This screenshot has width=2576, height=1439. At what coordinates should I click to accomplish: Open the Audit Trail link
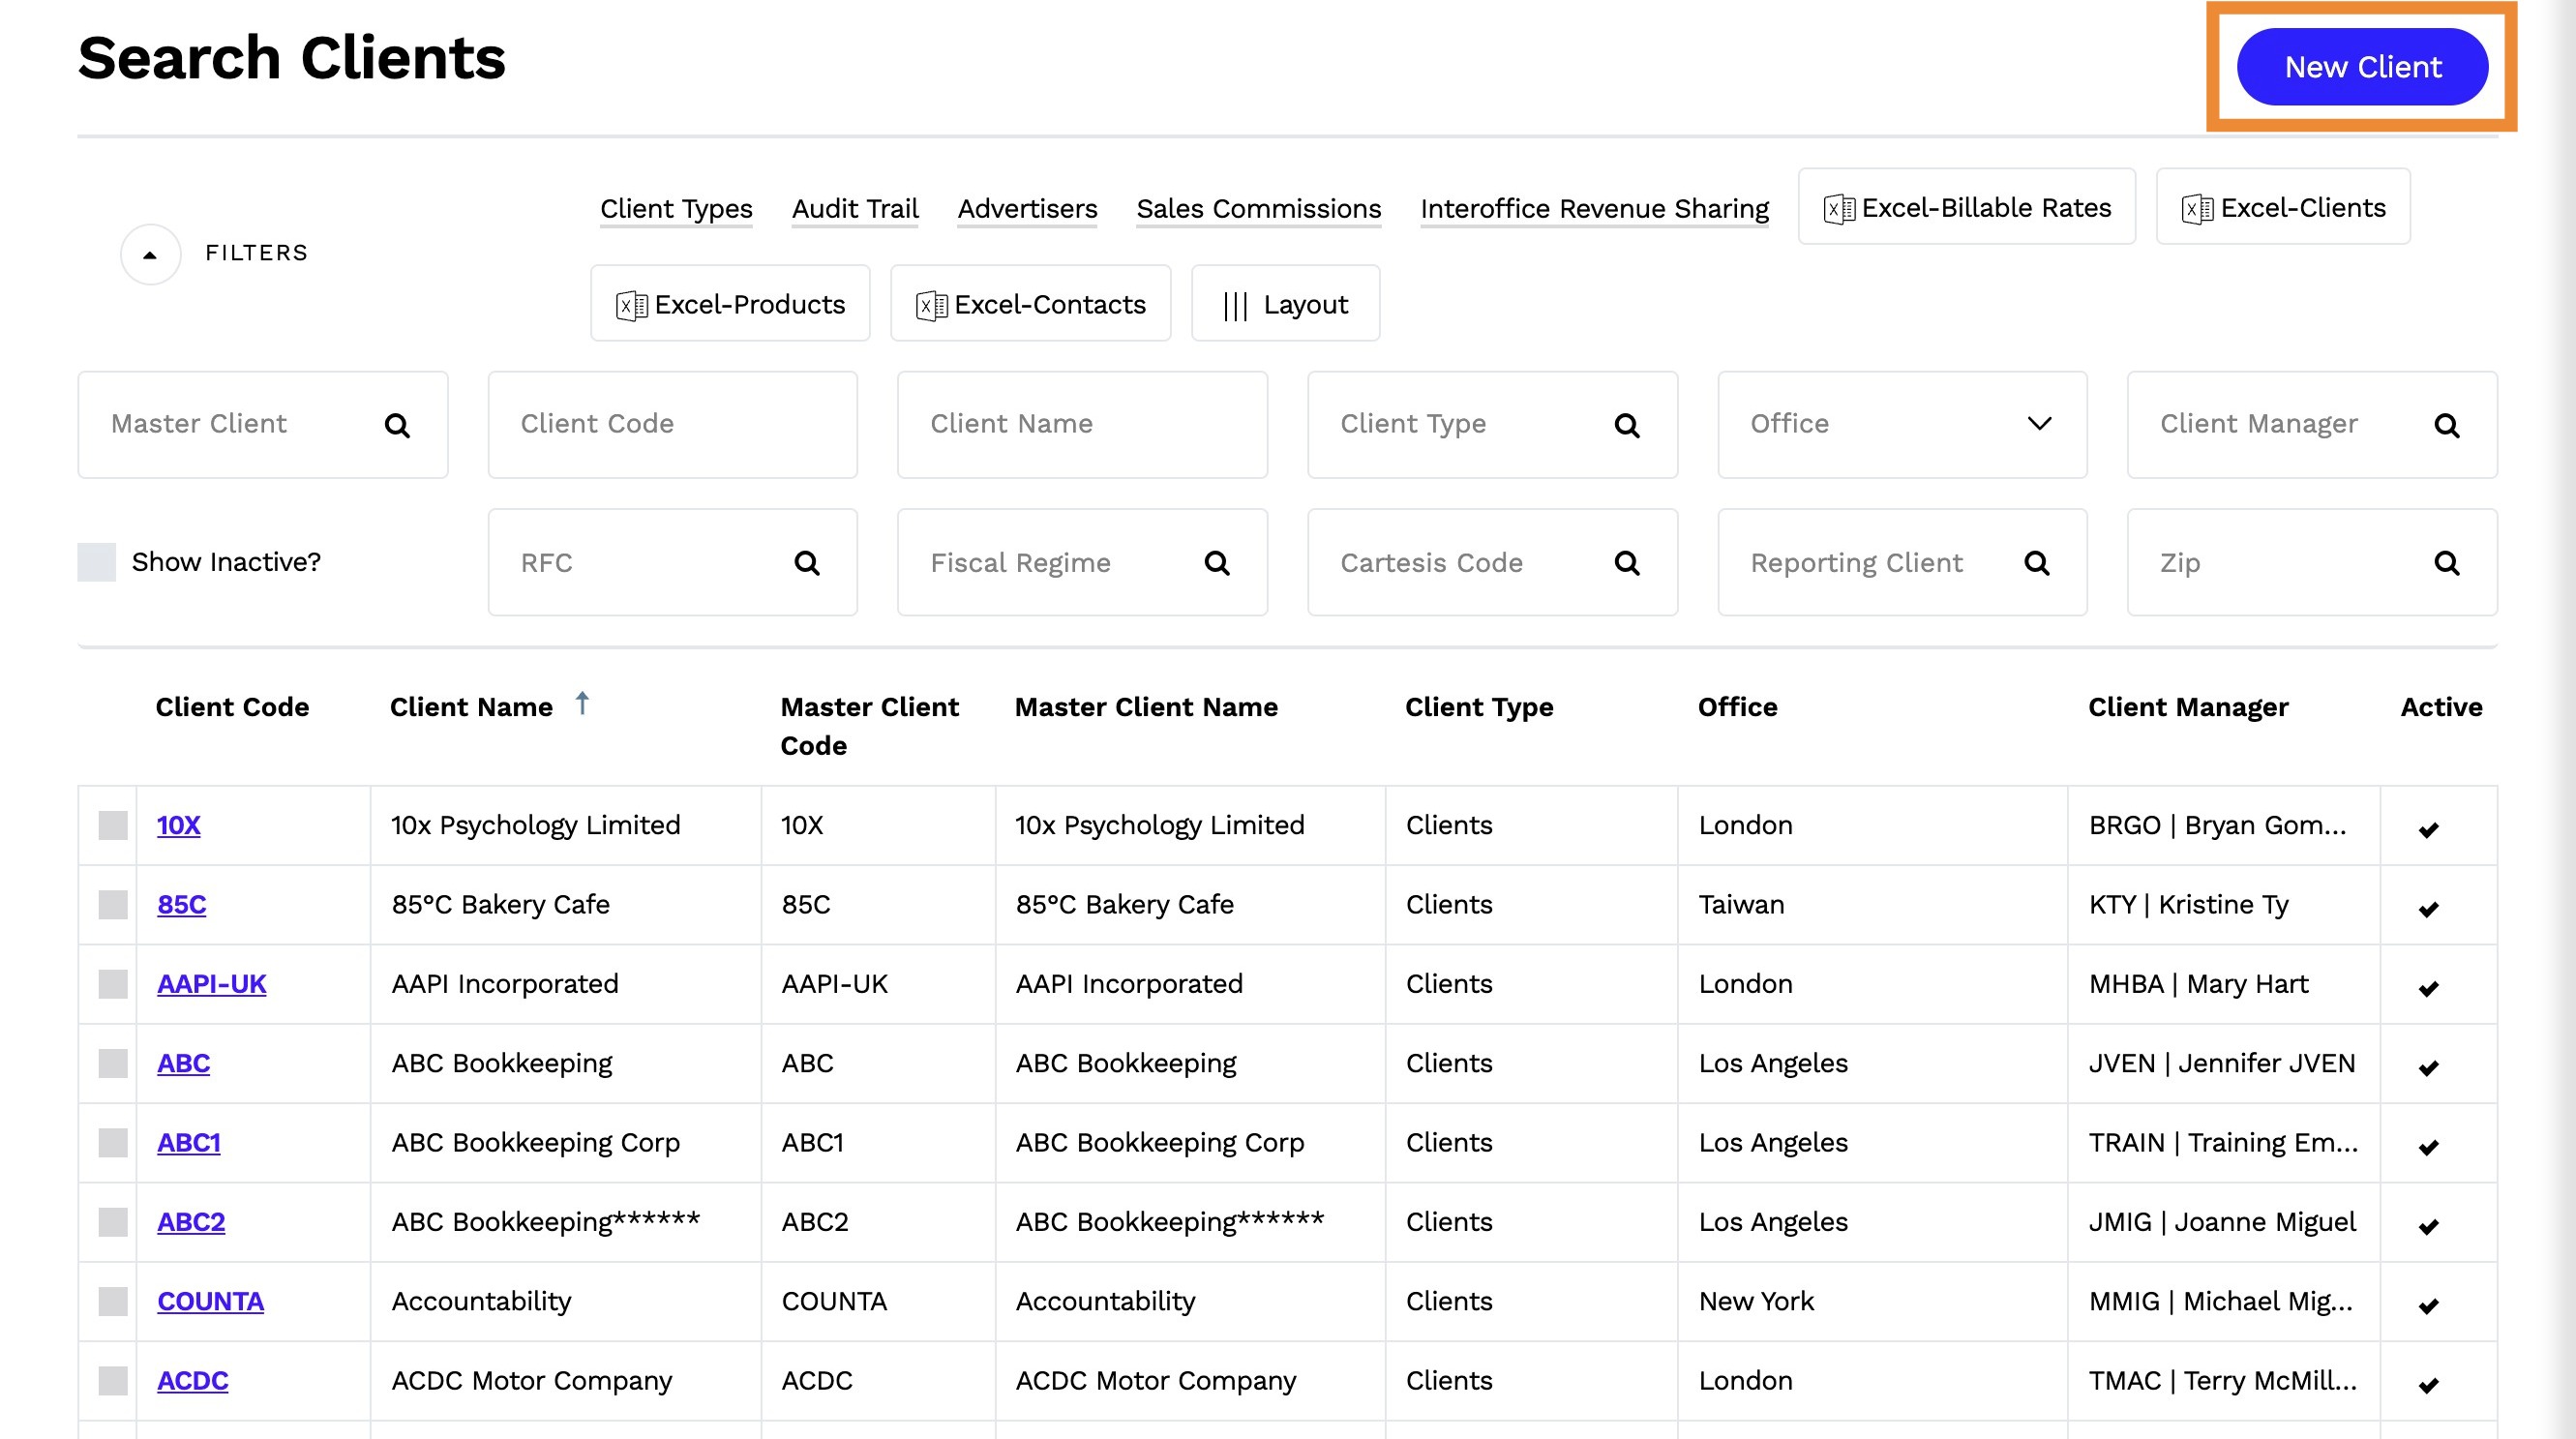[x=855, y=209]
